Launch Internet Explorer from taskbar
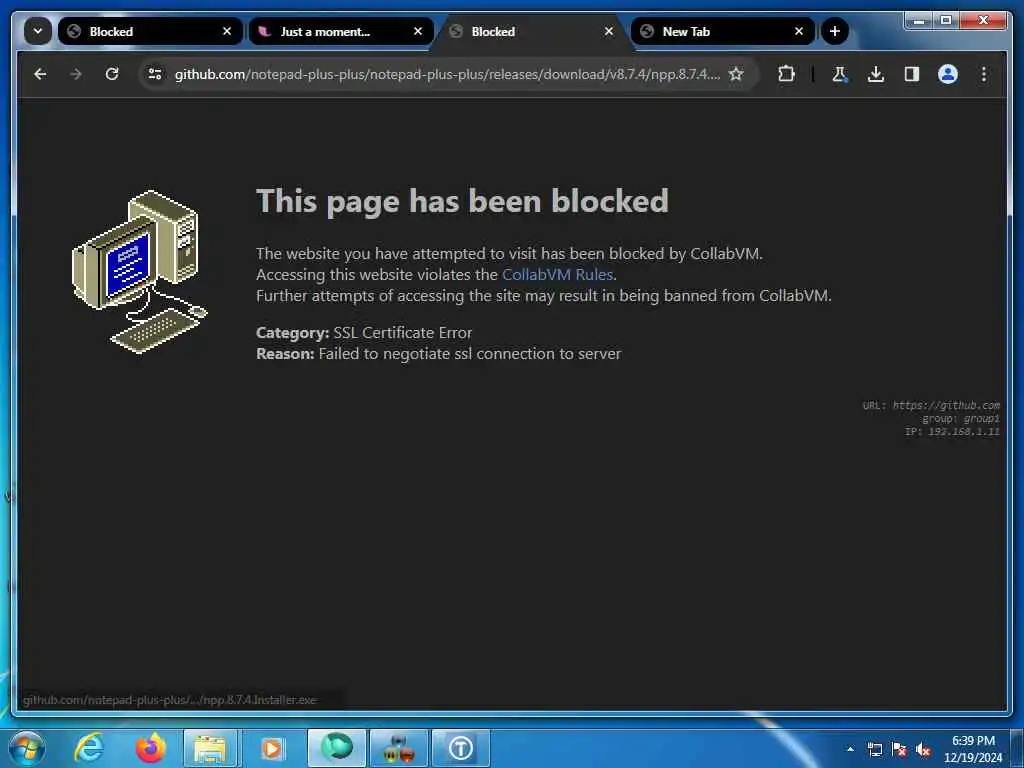 tap(89, 748)
